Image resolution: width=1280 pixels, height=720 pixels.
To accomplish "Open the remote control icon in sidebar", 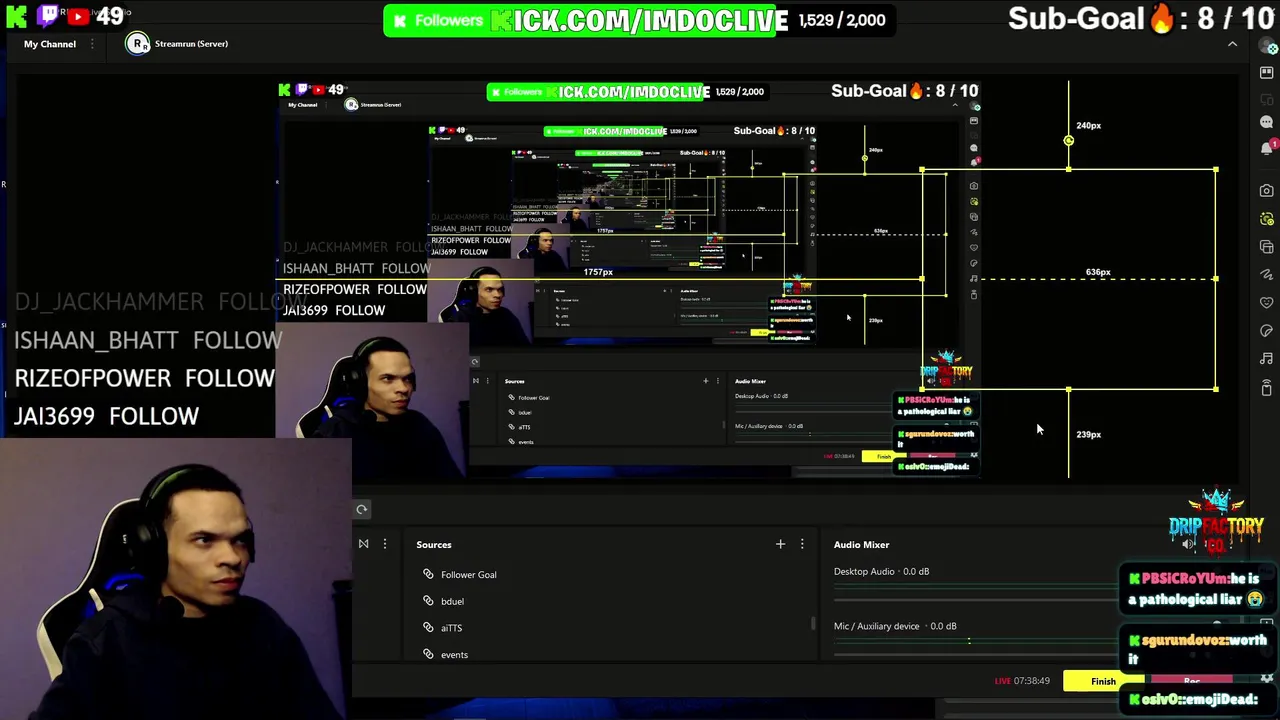I will [1266, 388].
